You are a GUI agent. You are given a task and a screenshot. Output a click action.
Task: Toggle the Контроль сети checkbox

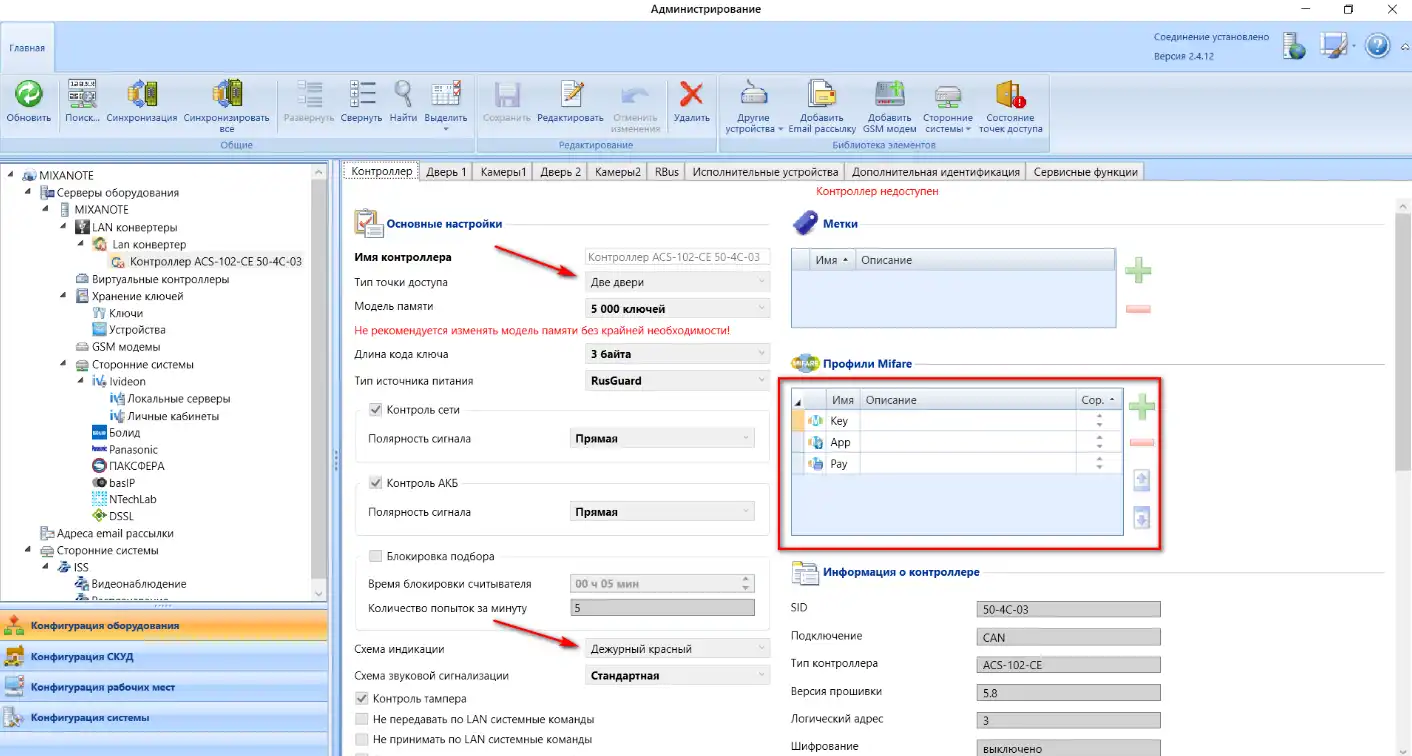point(377,410)
